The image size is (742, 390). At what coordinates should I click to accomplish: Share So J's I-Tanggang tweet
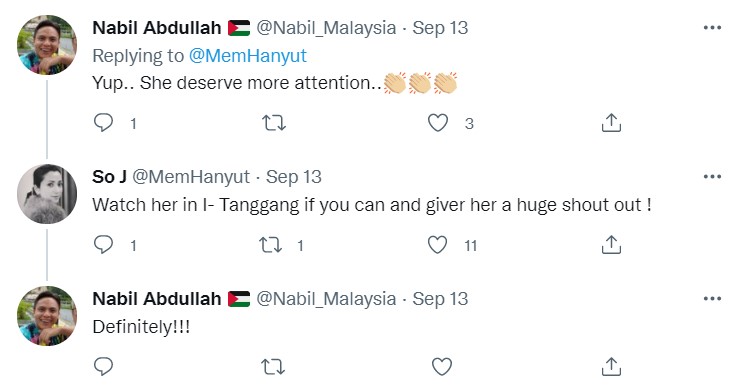(x=611, y=245)
